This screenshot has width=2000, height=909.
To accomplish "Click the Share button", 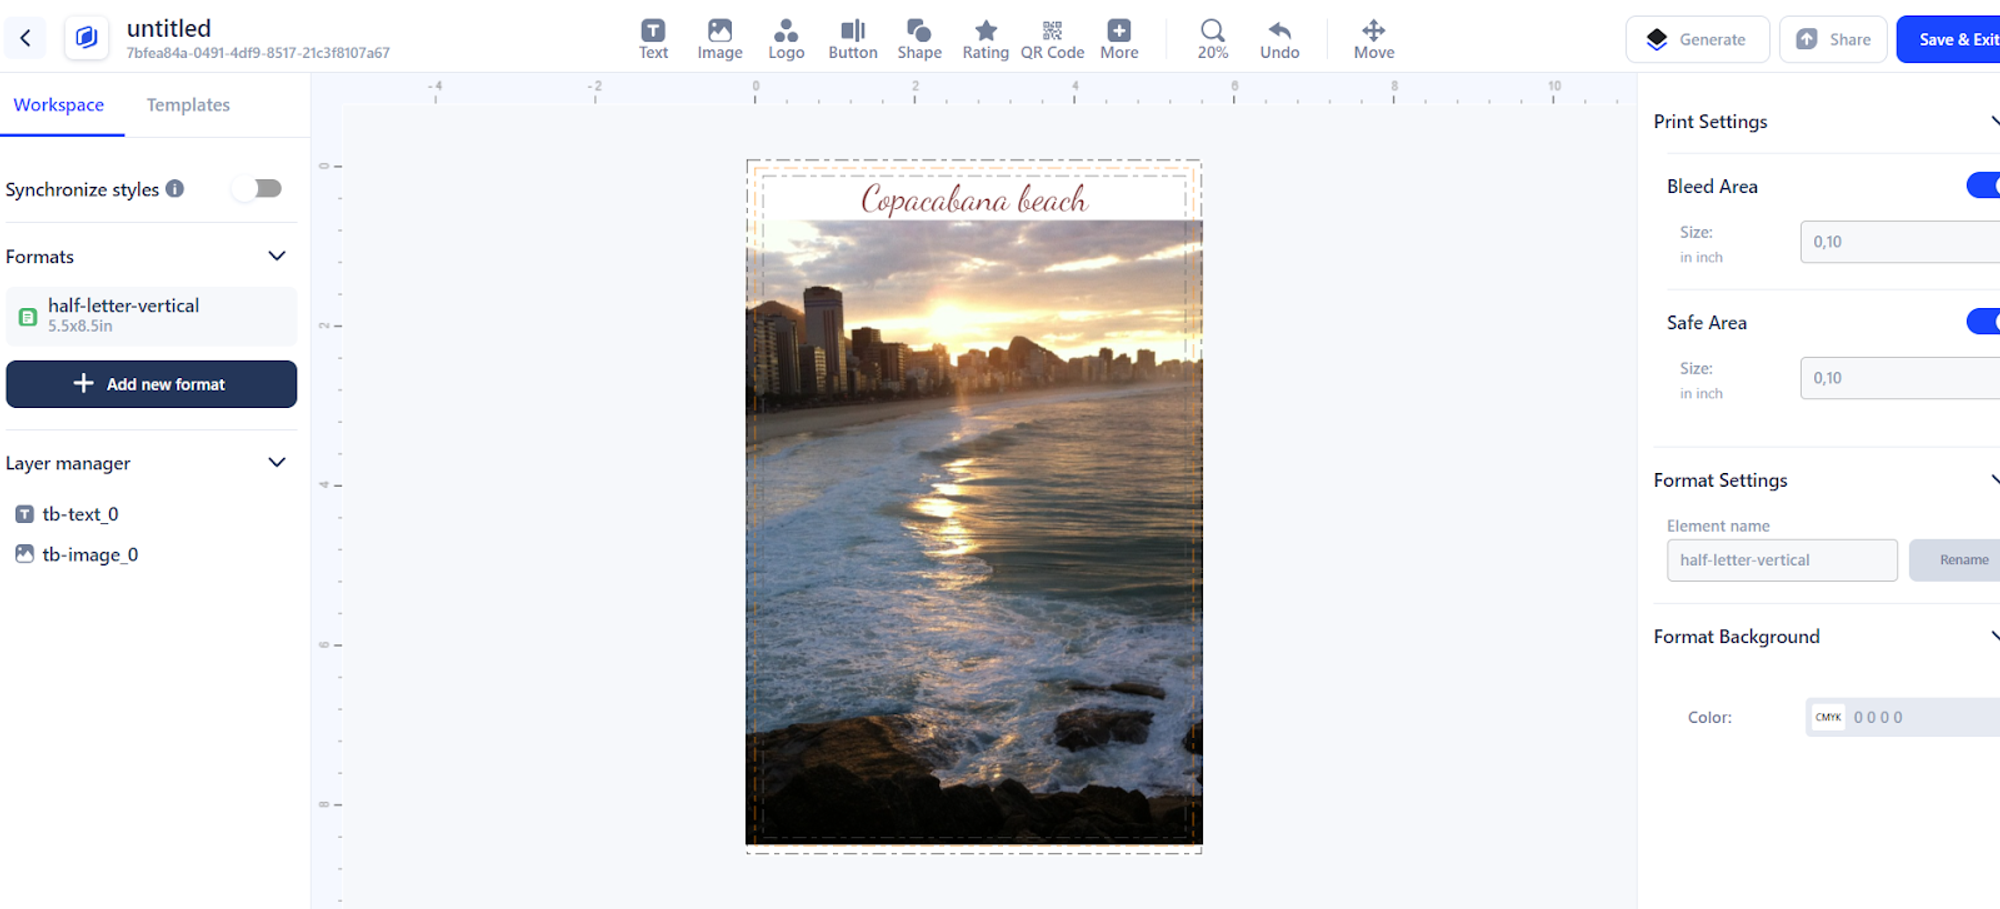I will [1833, 39].
